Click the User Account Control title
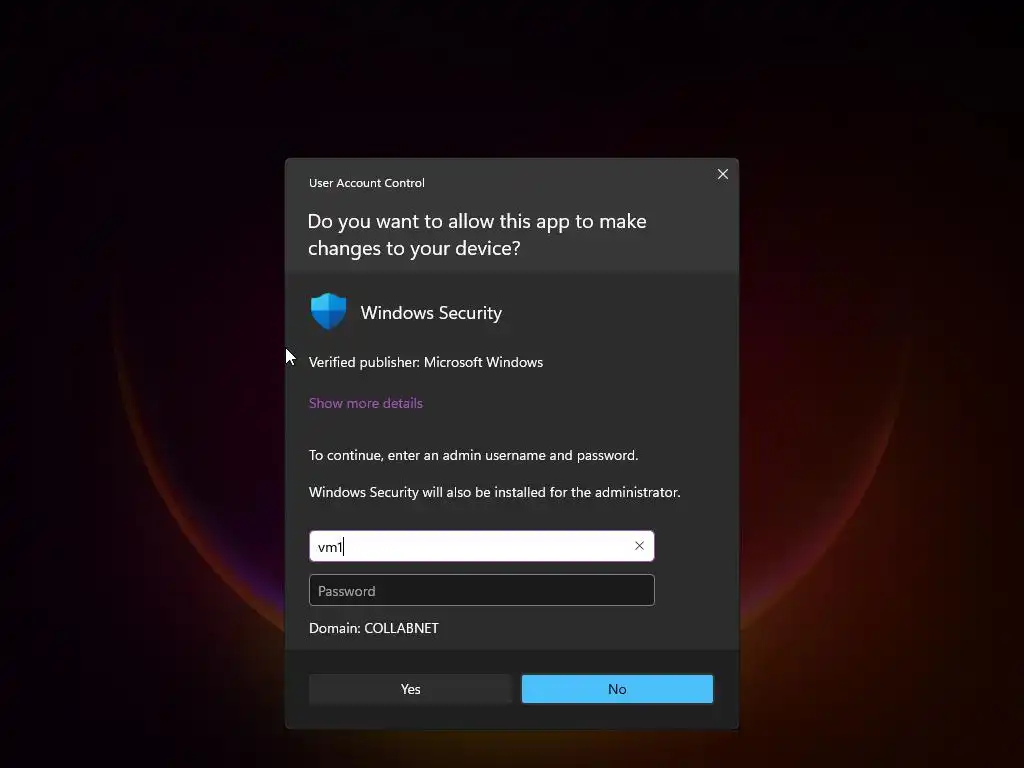This screenshot has height=768, width=1024. [x=366, y=183]
